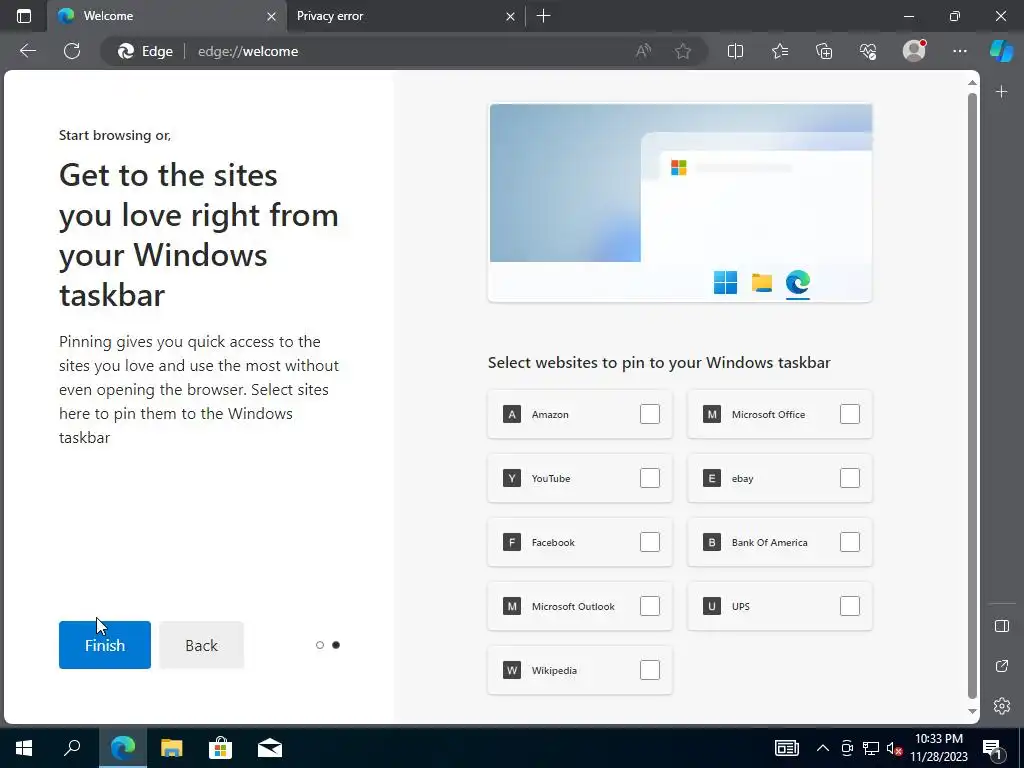Open the Collections icon
This screenshot has width=1024, height=768.
pyautogui.click(x=824, y=51)
